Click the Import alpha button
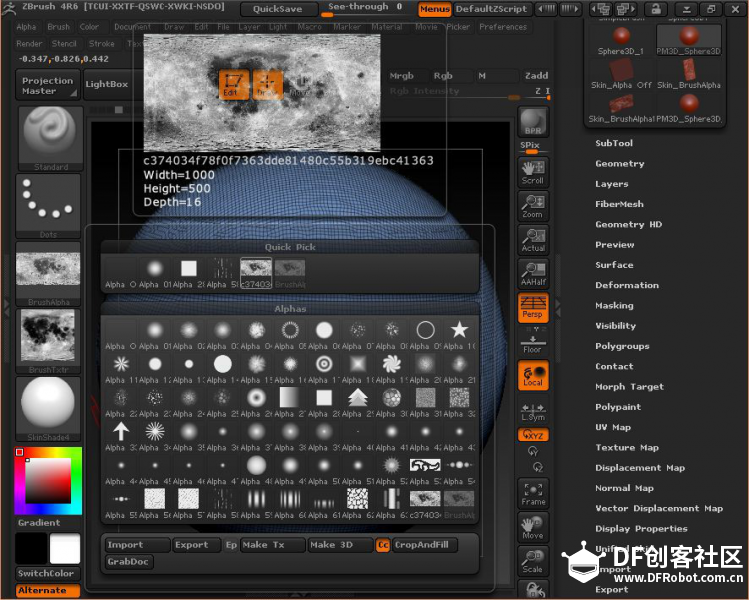This screenshot has width=749, height=600. 138,545
